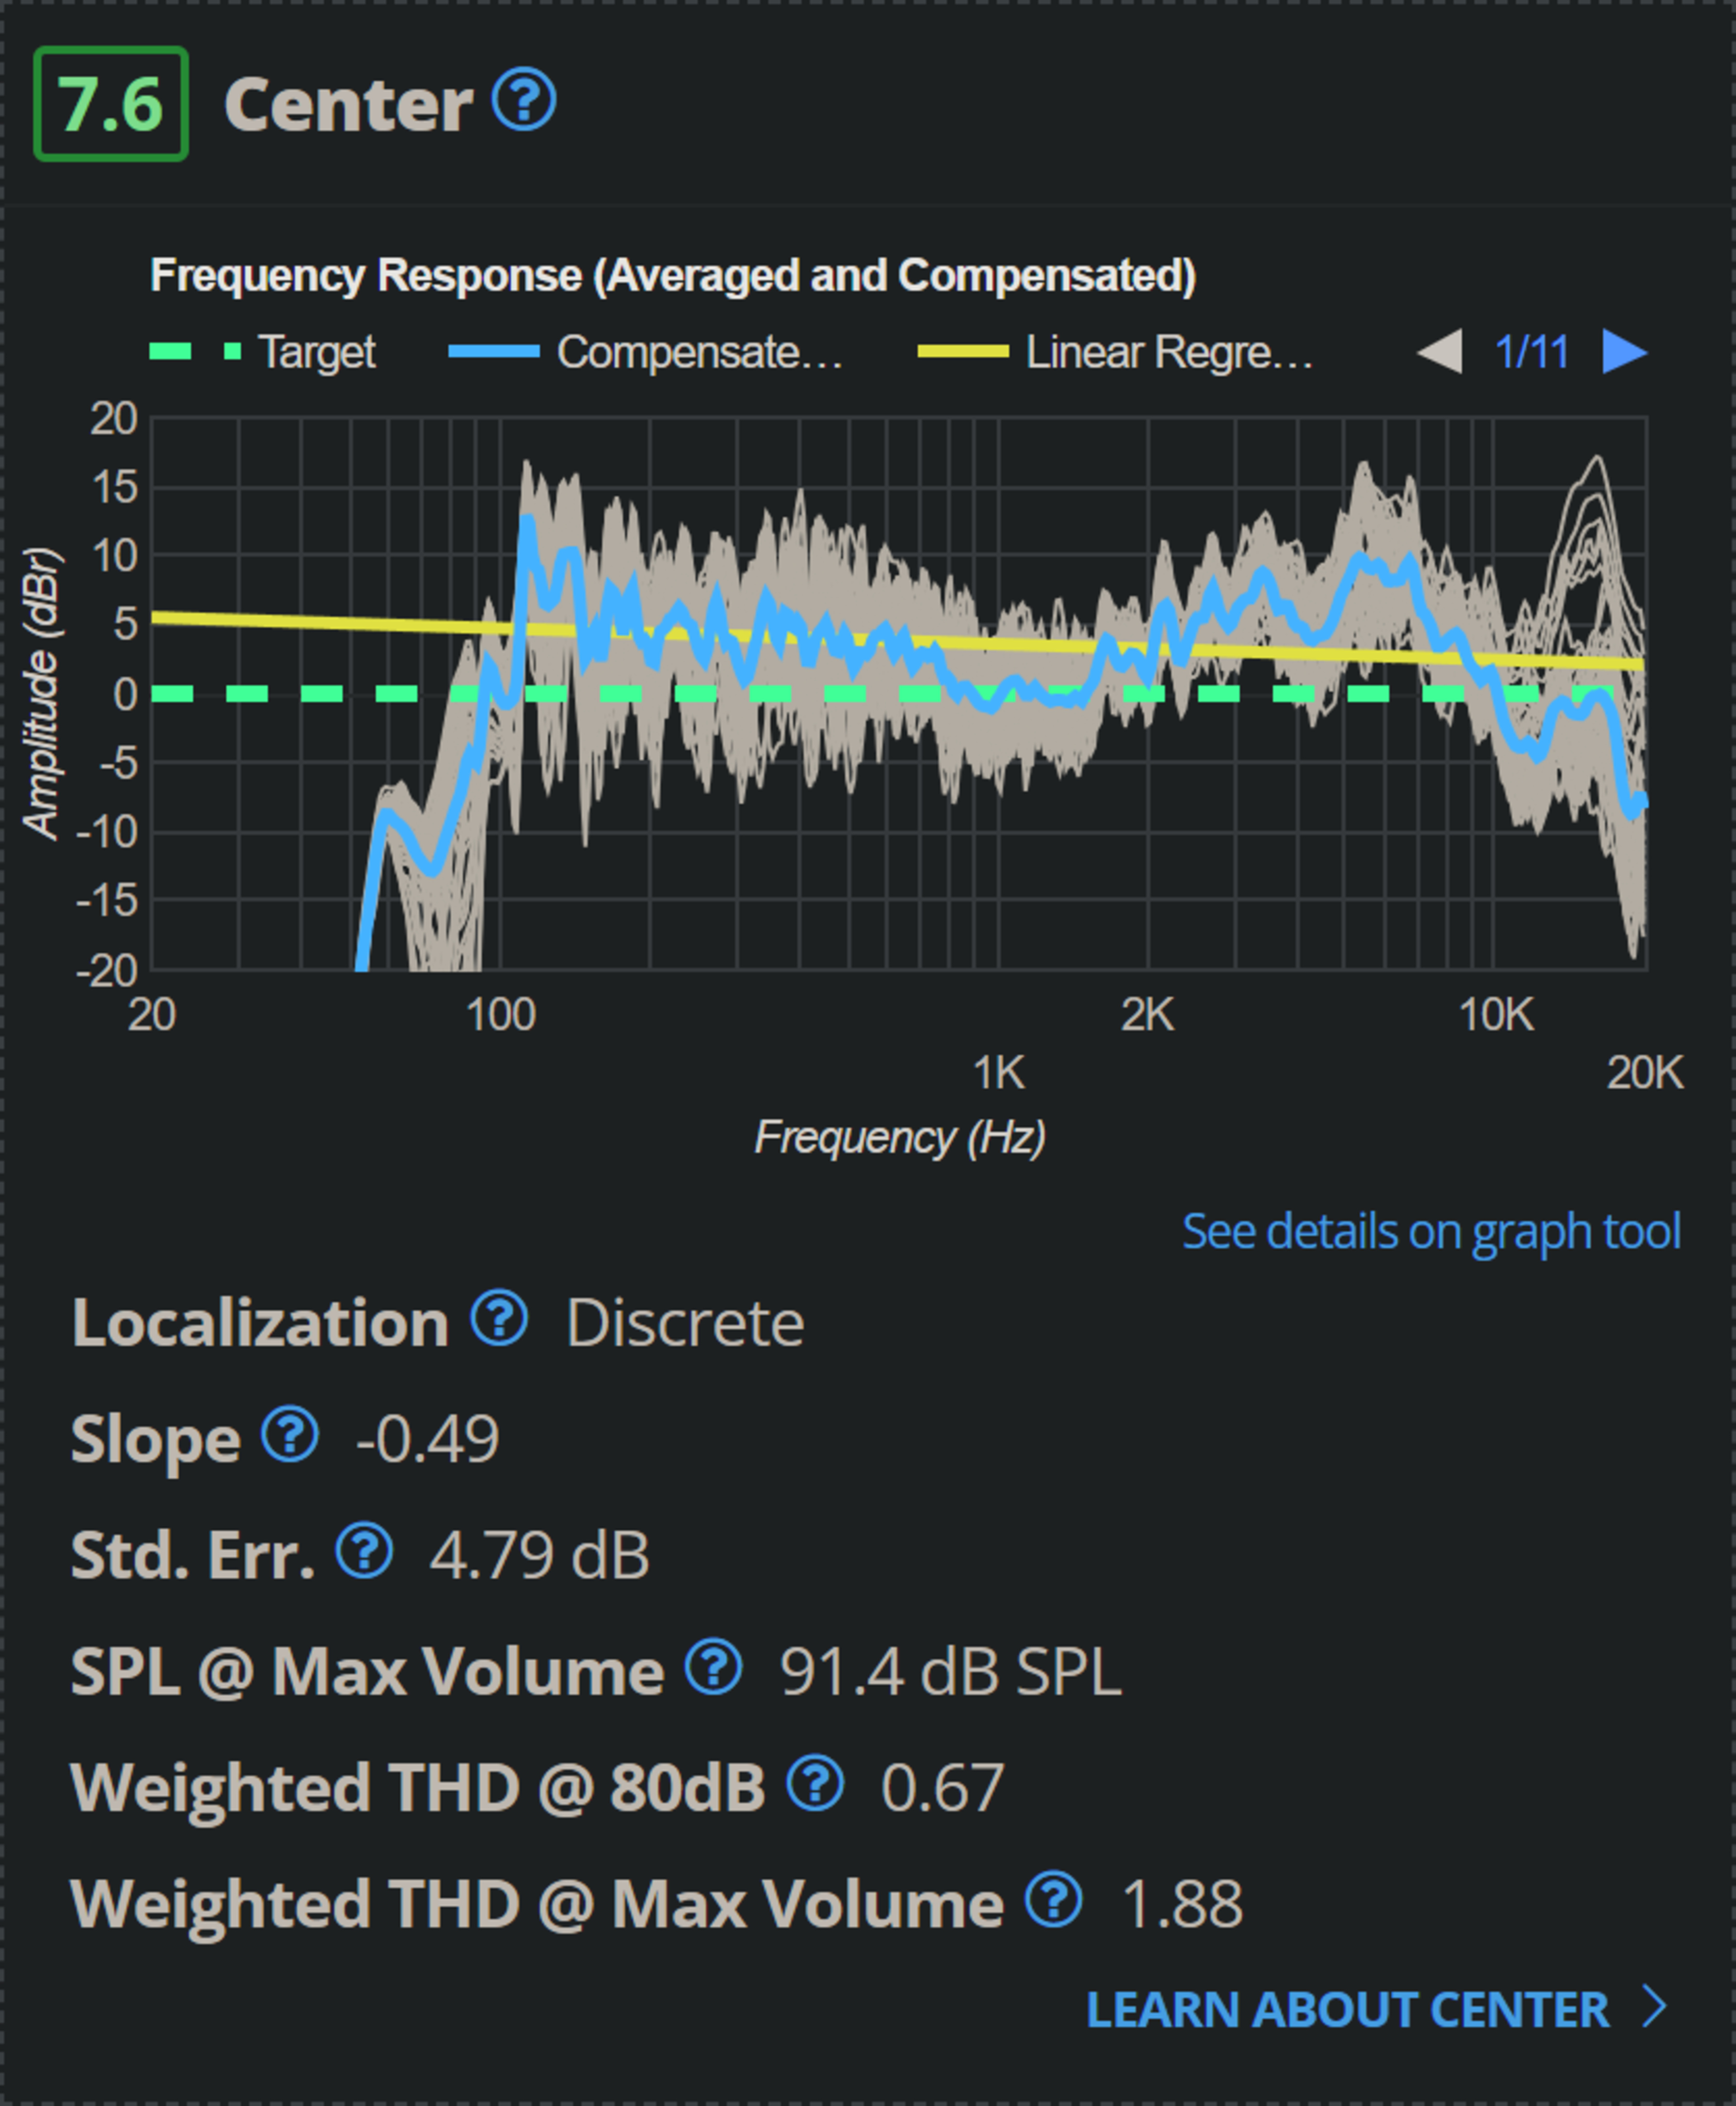Image resolution: width=1736 pixels, height=2106 pixels.
Task: Click the 1/11 legend page indicator
Action: pyautogui.click(x=1531, y=352)
